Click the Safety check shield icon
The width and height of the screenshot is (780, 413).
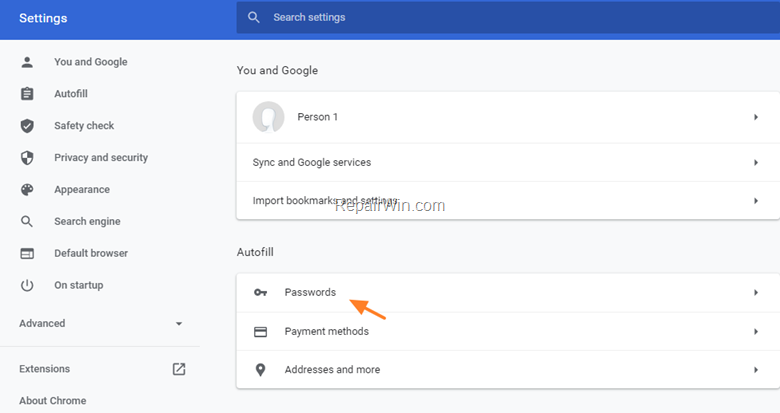pyautogui.click(x=27, y=126)
